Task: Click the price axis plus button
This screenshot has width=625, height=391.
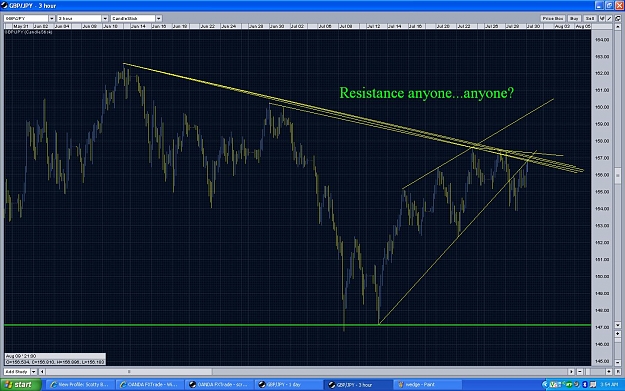Action: (618, 334)
